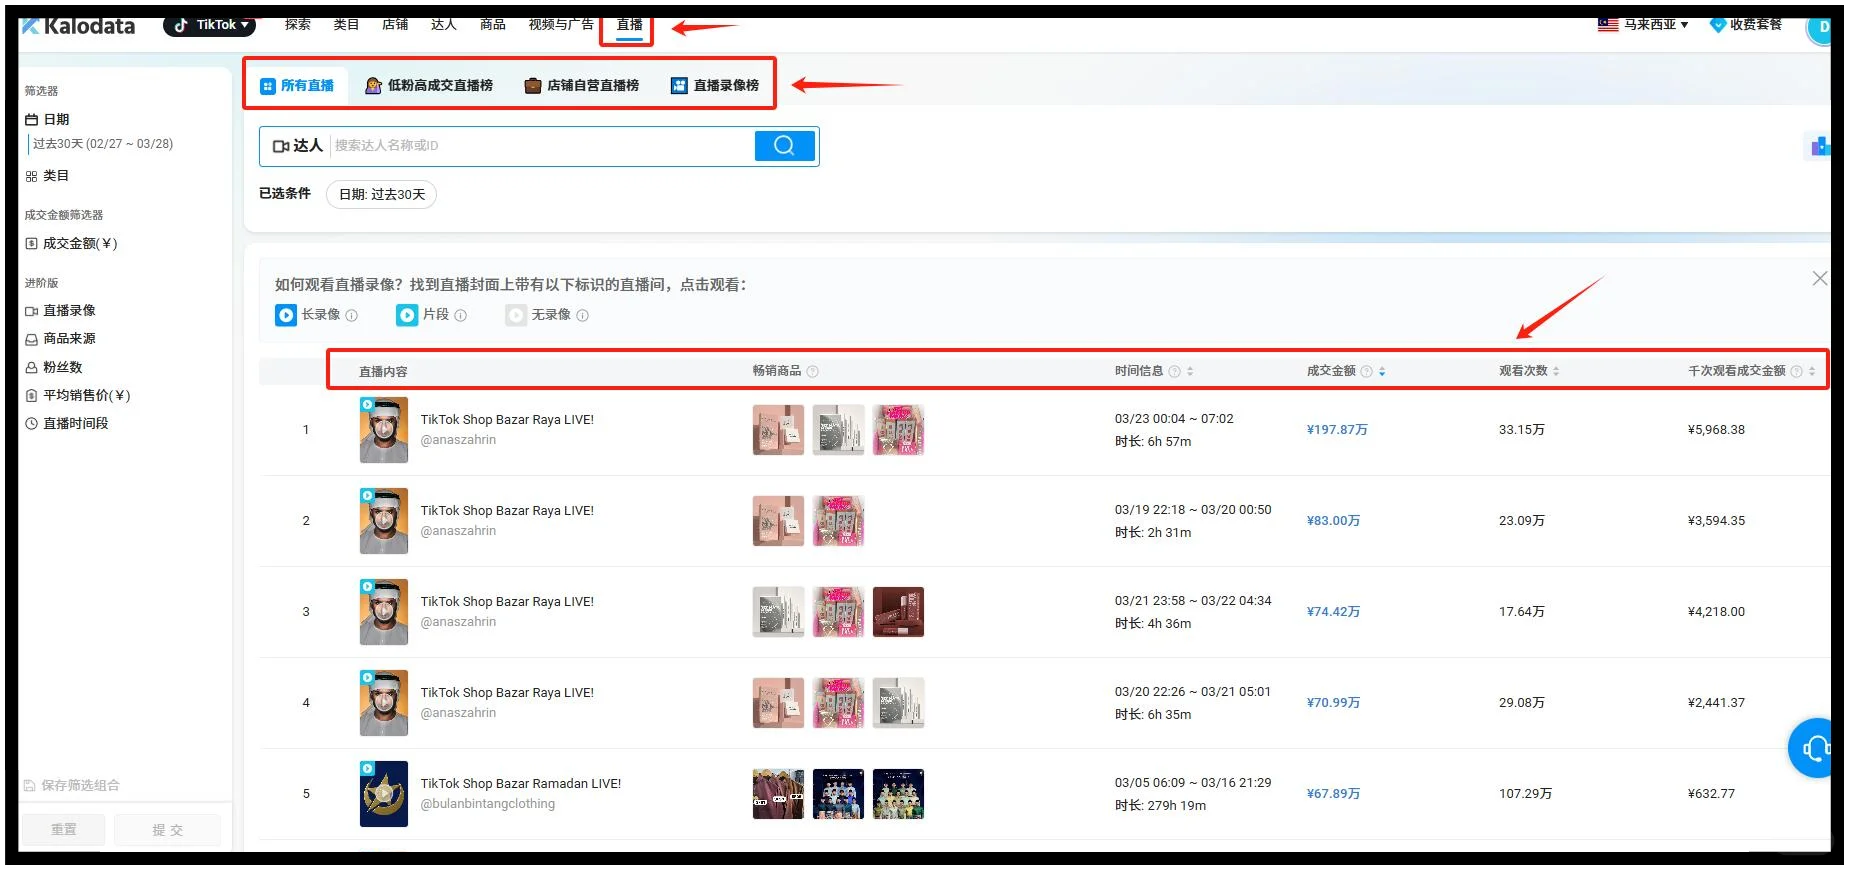Click the 过去30天 (02/27 ~ 03/28) date range

(102, 144)
